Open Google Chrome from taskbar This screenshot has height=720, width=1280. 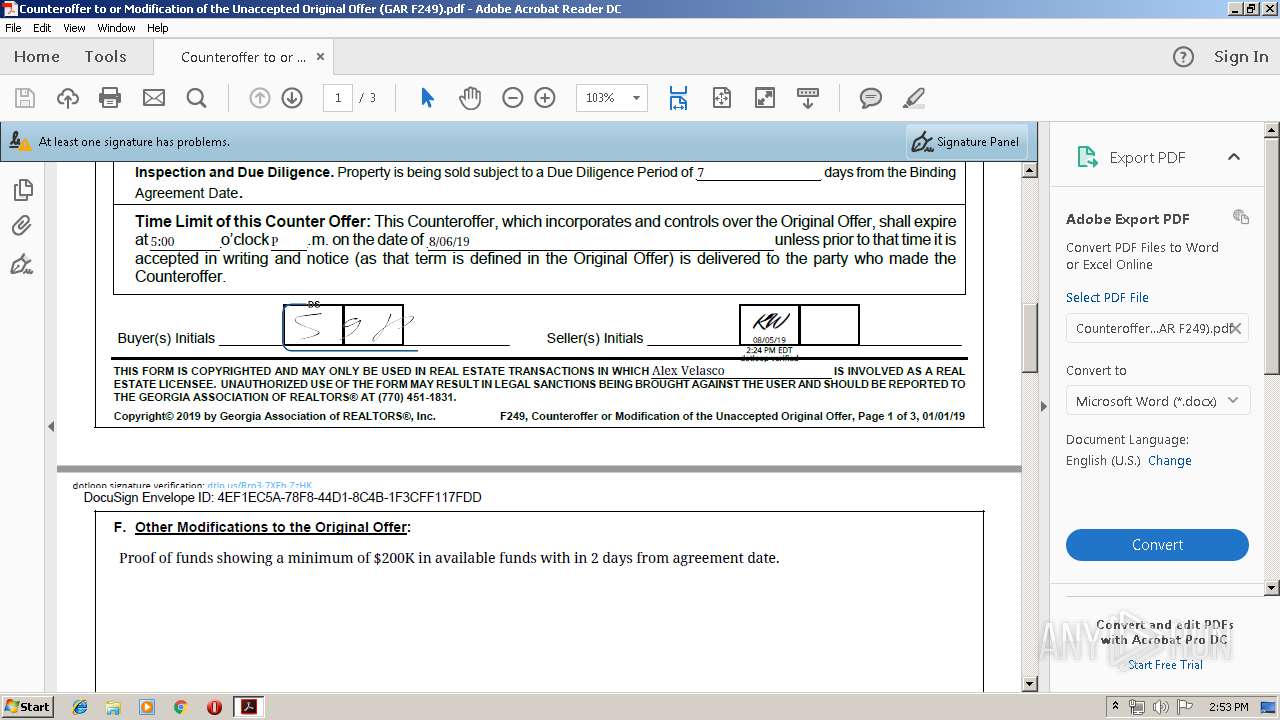click(180, 707)
